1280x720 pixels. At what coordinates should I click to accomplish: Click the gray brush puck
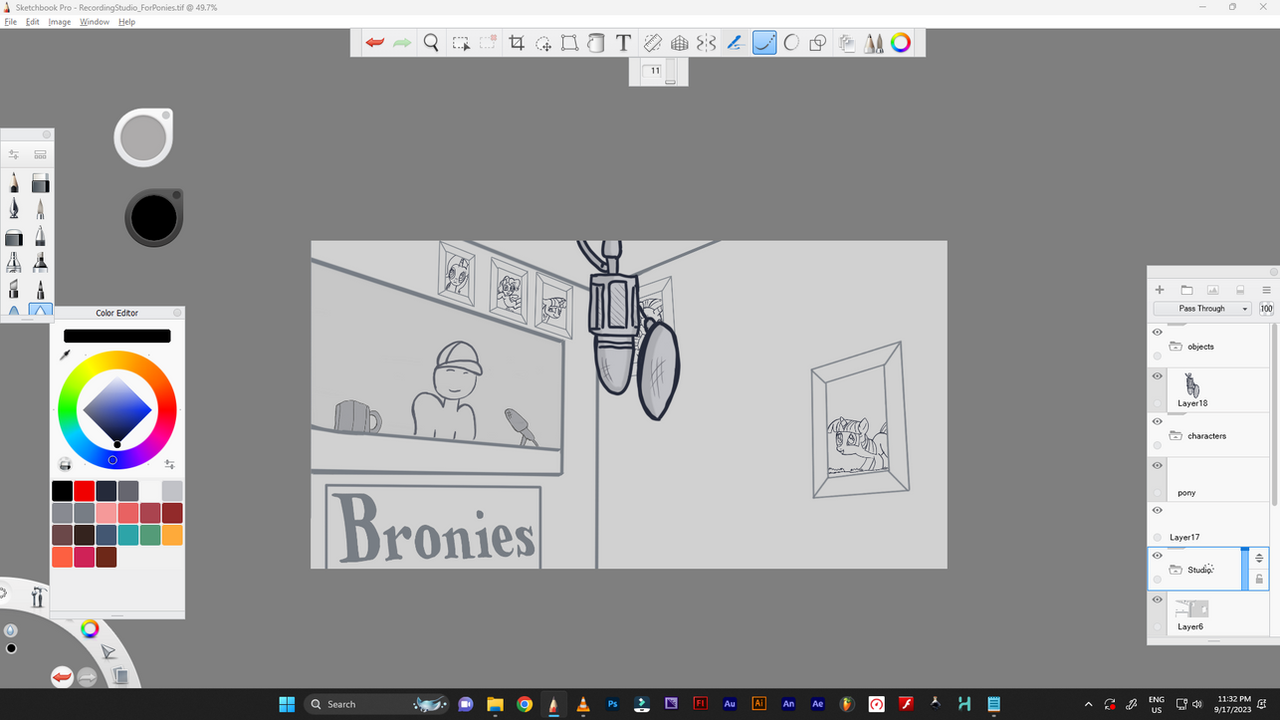(x=144, y=137)
